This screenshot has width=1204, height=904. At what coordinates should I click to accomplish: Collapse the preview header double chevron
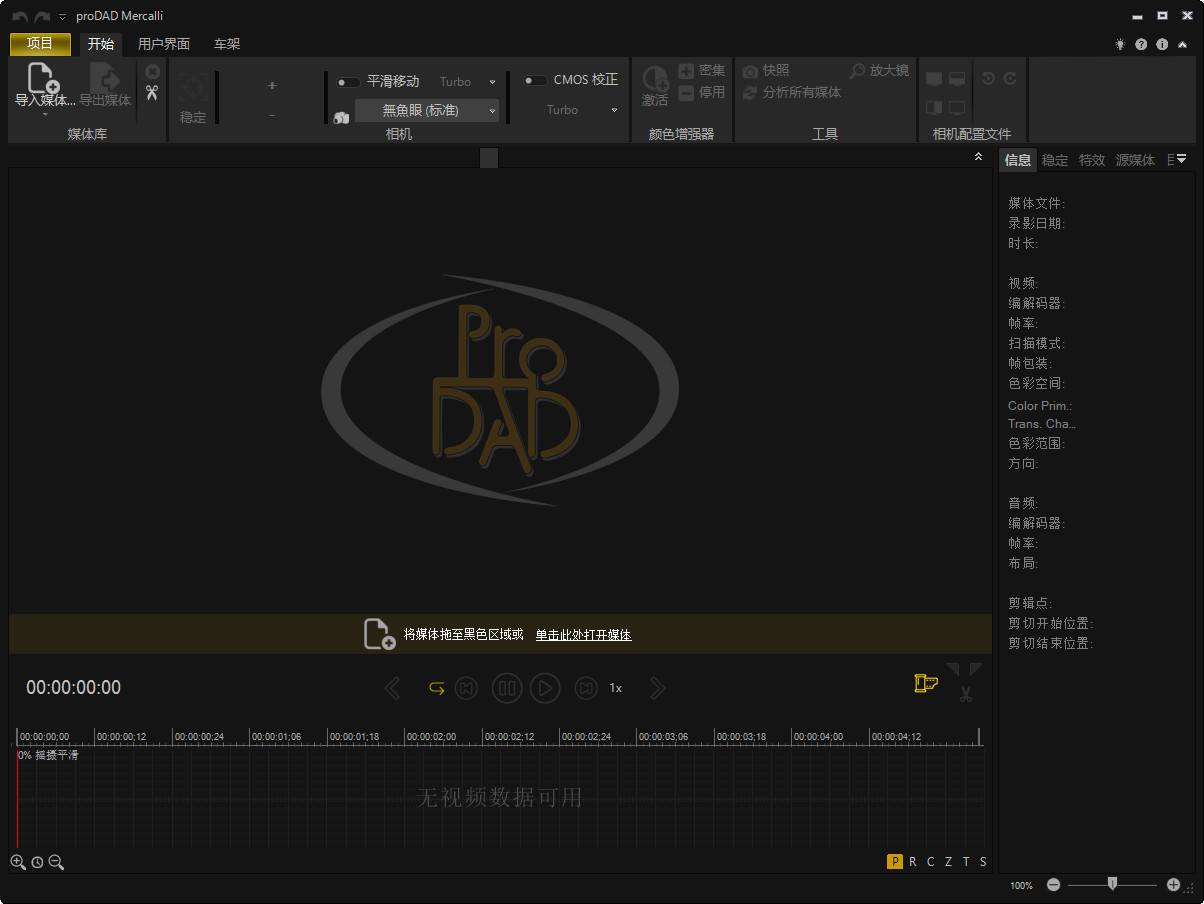pos(978,157)
